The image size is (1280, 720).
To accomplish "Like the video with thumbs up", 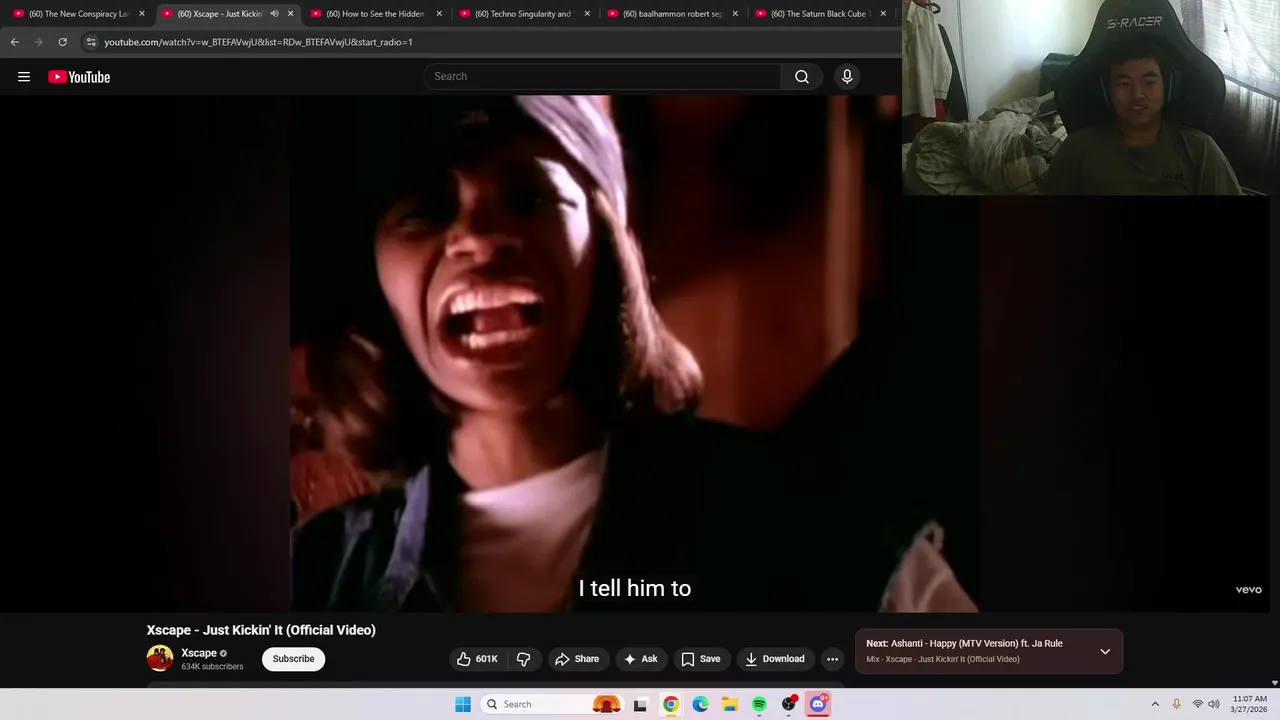I will coord(477,659).
